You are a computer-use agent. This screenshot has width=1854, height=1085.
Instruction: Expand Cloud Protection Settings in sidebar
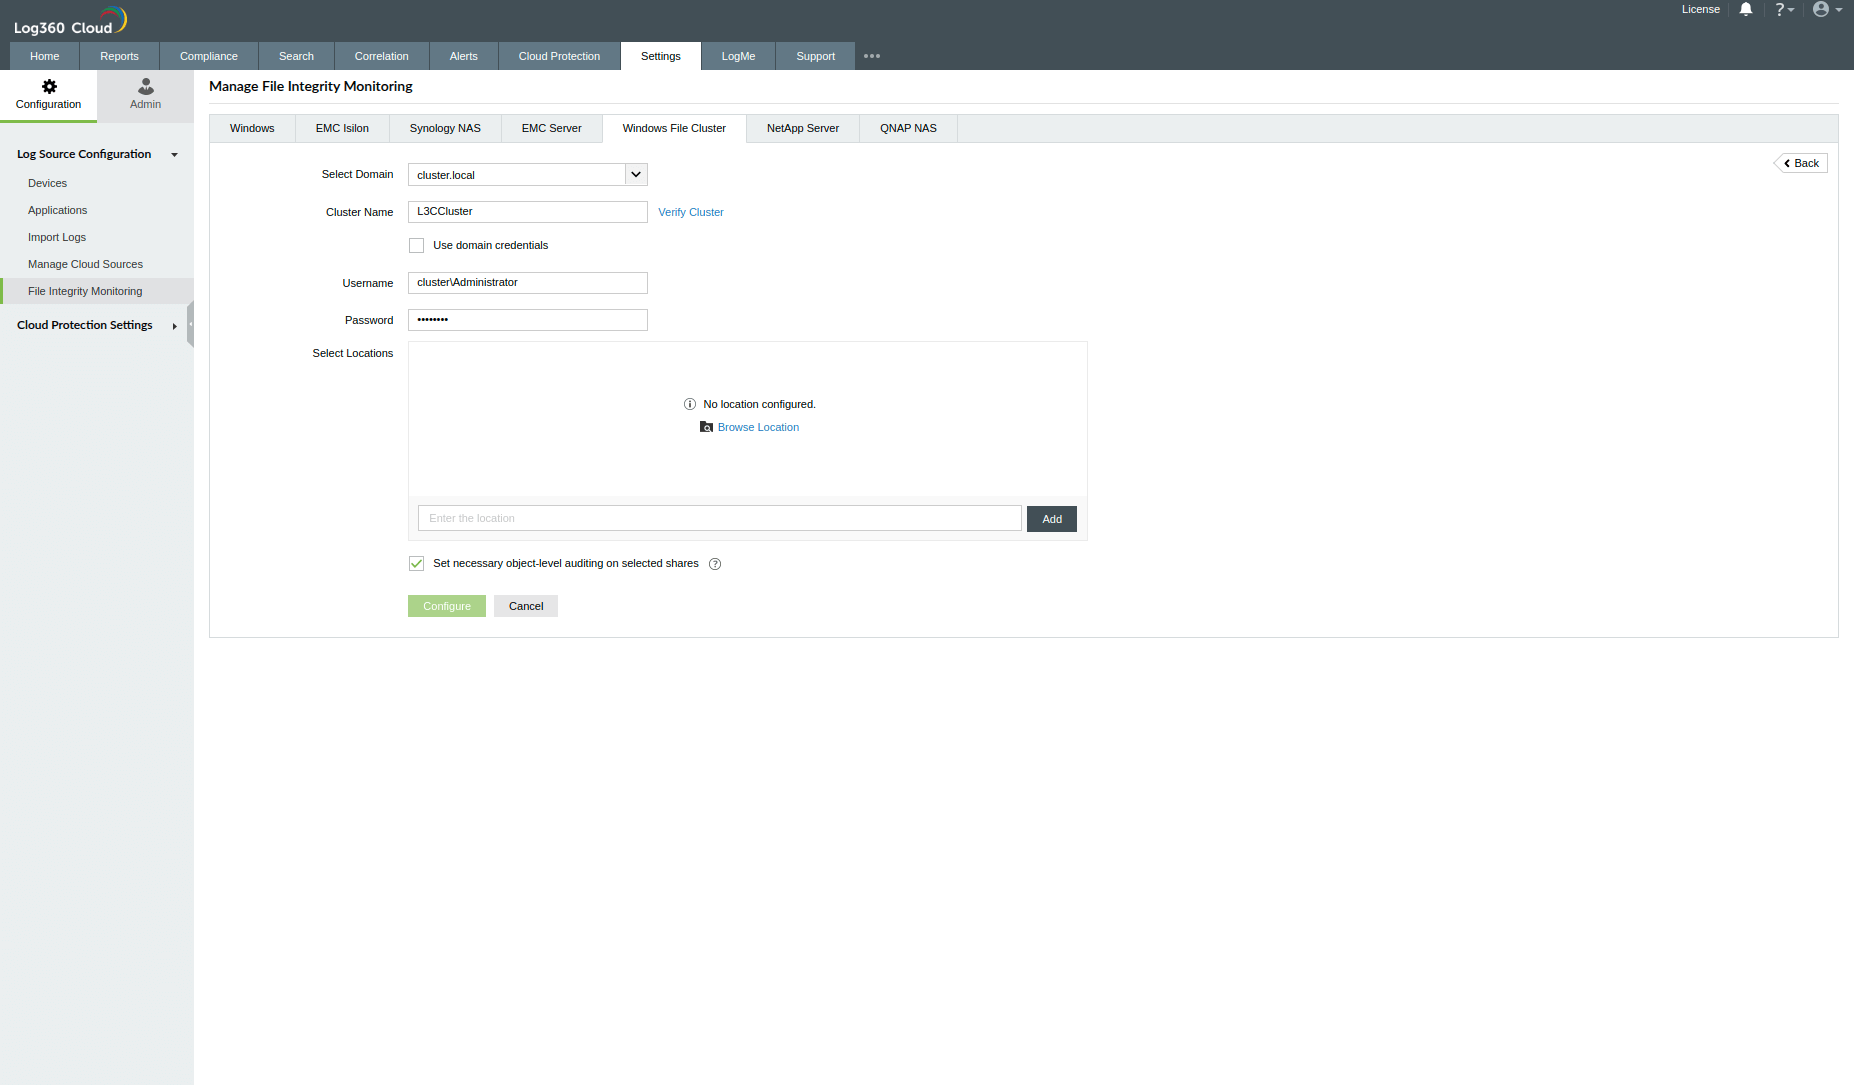(x=174, y=325)
